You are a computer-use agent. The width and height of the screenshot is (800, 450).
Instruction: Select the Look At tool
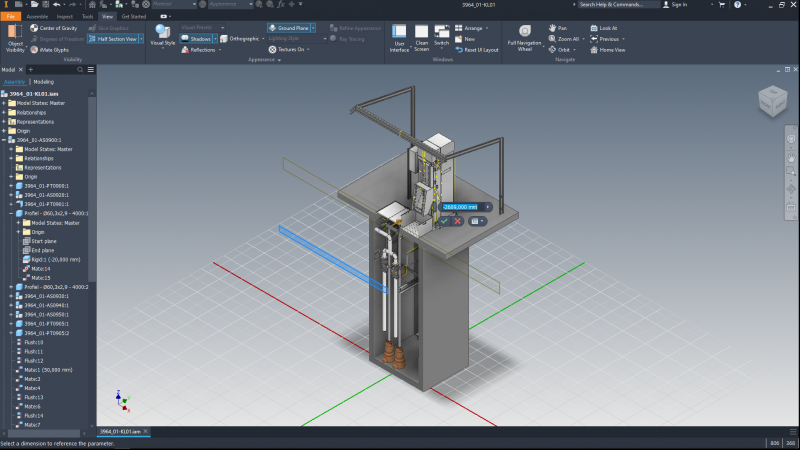point(608,28)
